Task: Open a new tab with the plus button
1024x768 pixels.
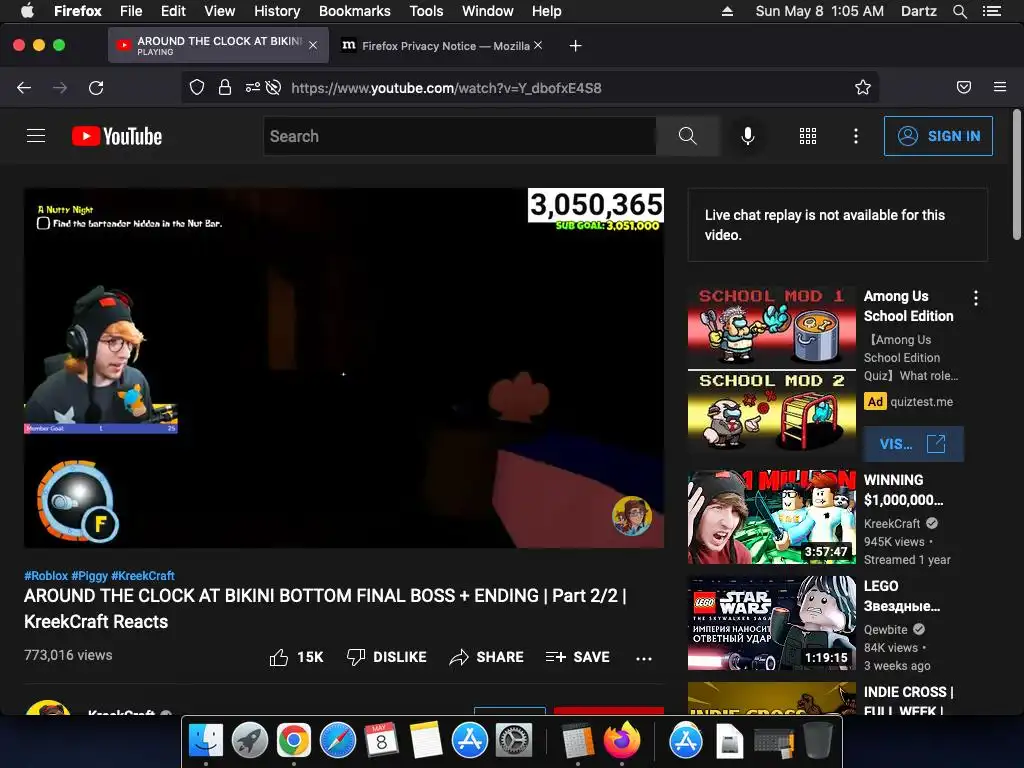Action: (575, 46)
